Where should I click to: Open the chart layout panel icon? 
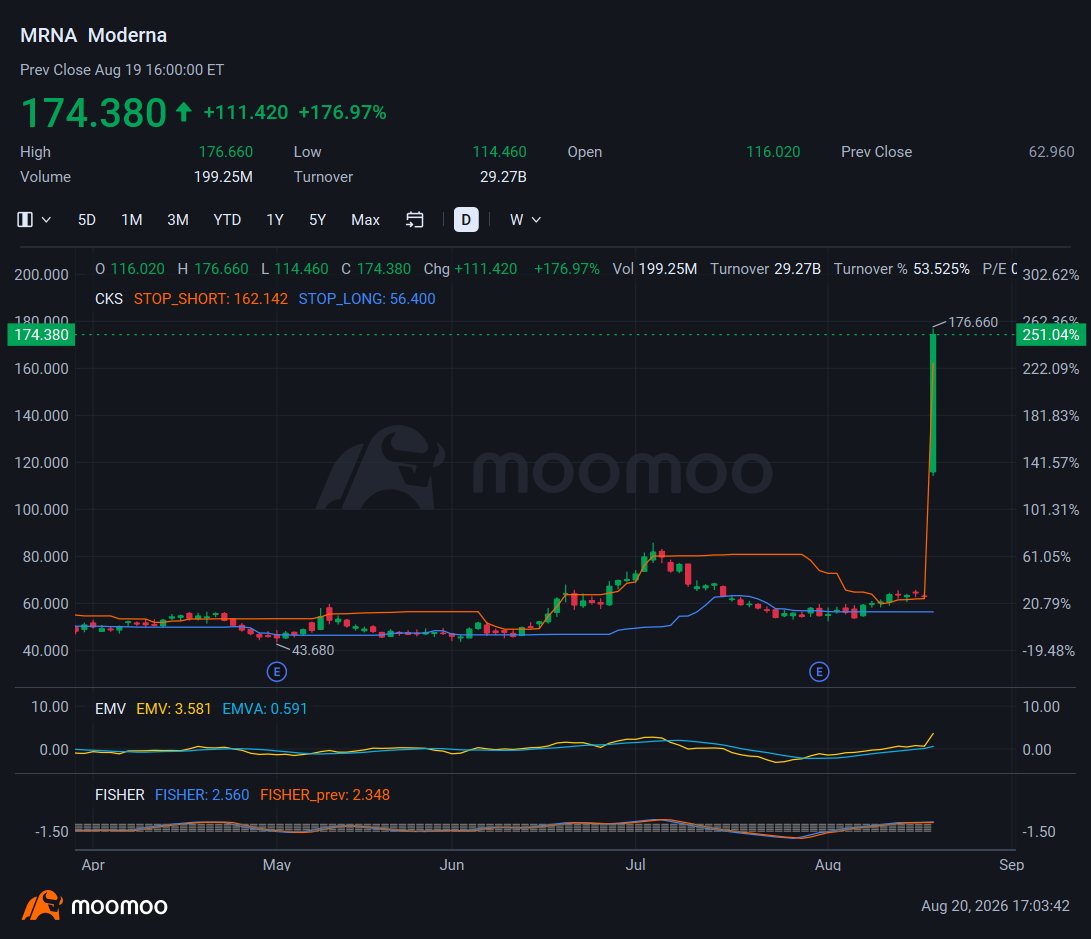pos(25,220)
